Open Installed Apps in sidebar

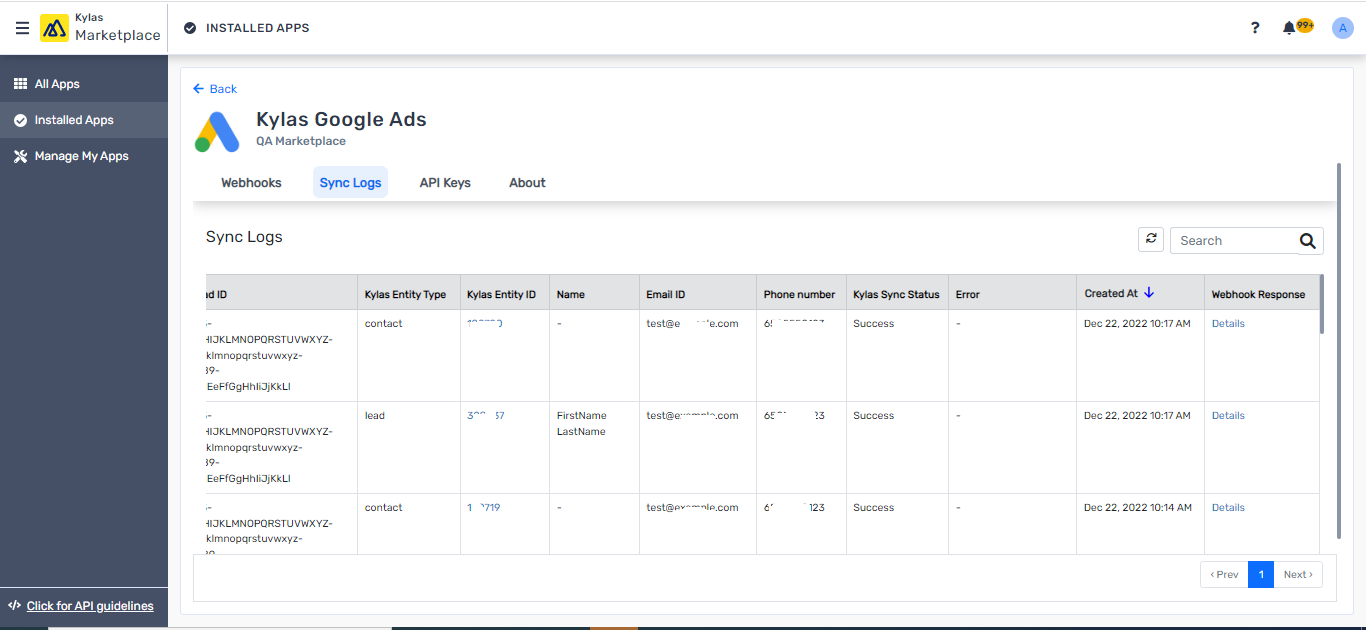point(84,120)
